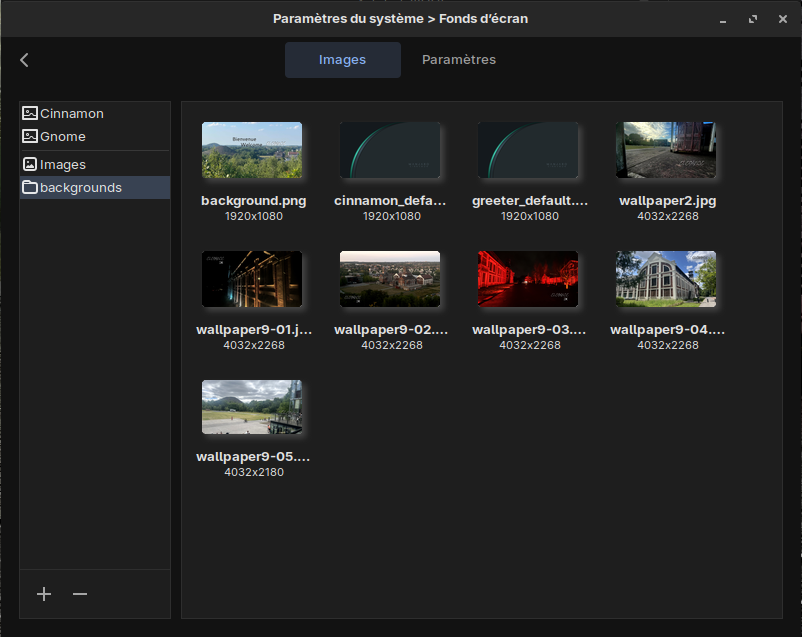Viewport: 802px width, 637px height.
Task: Choose the cinnamon_default wallpaper thumbnail
Action: pos(390,151)
